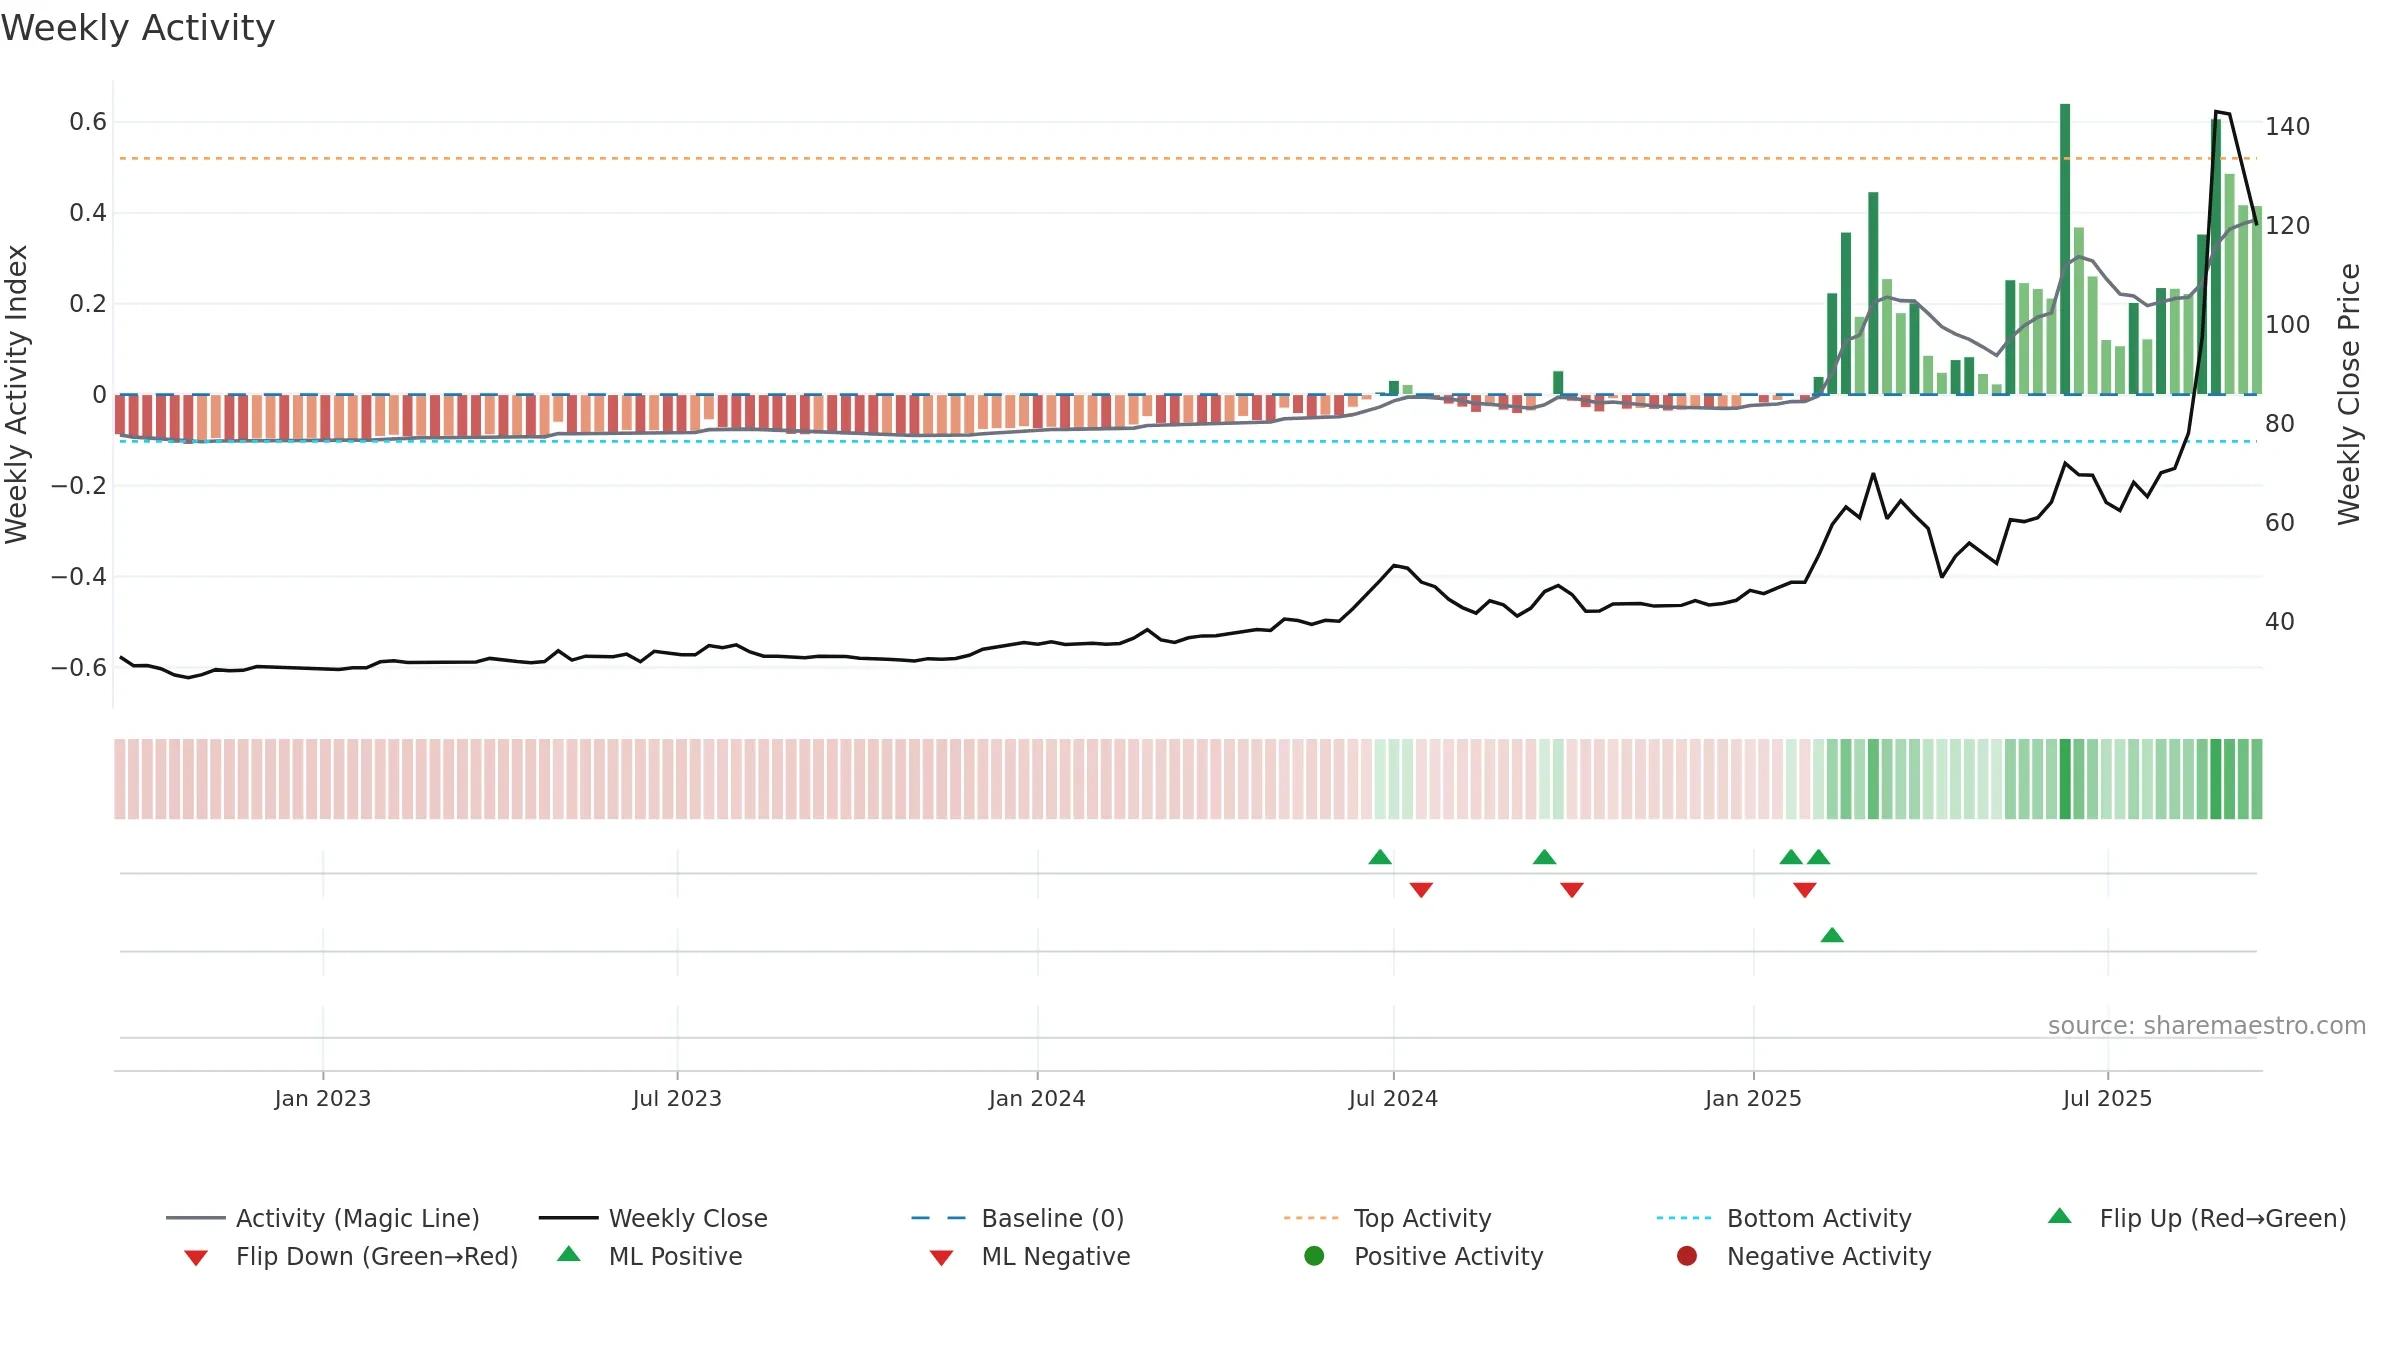The height and width of the screenshot is (1350, 2400).
Task: Click the Weekly Activity chart title
Action: (x=138, y=28)
